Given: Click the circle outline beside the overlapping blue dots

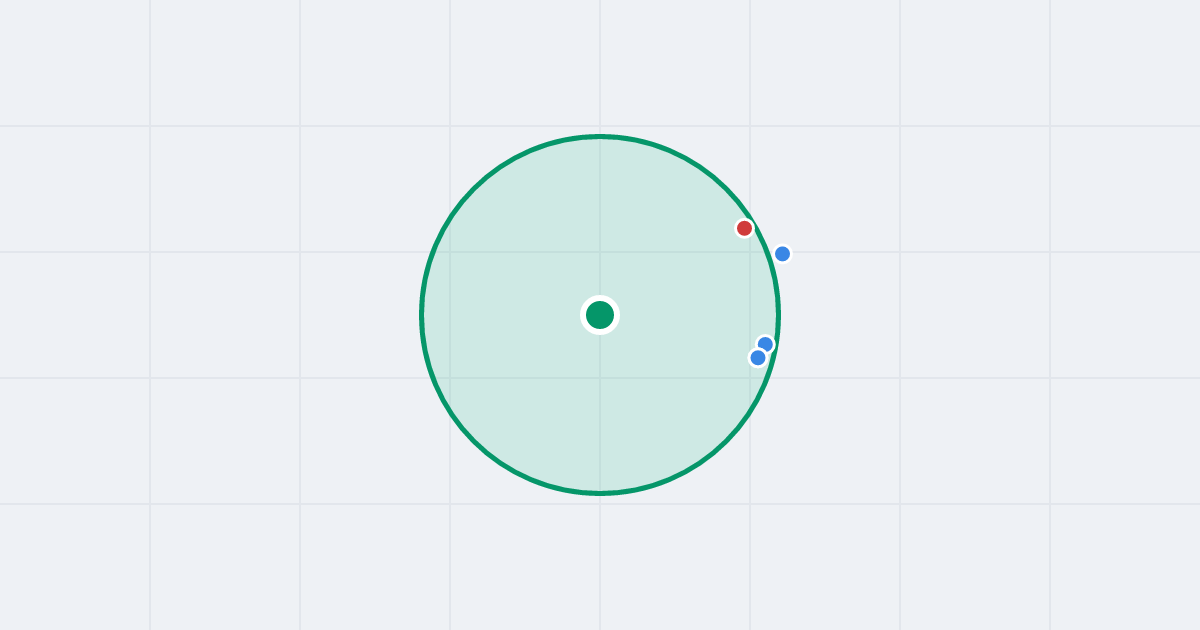Looking at the screenshot, I should click(775, 347).
